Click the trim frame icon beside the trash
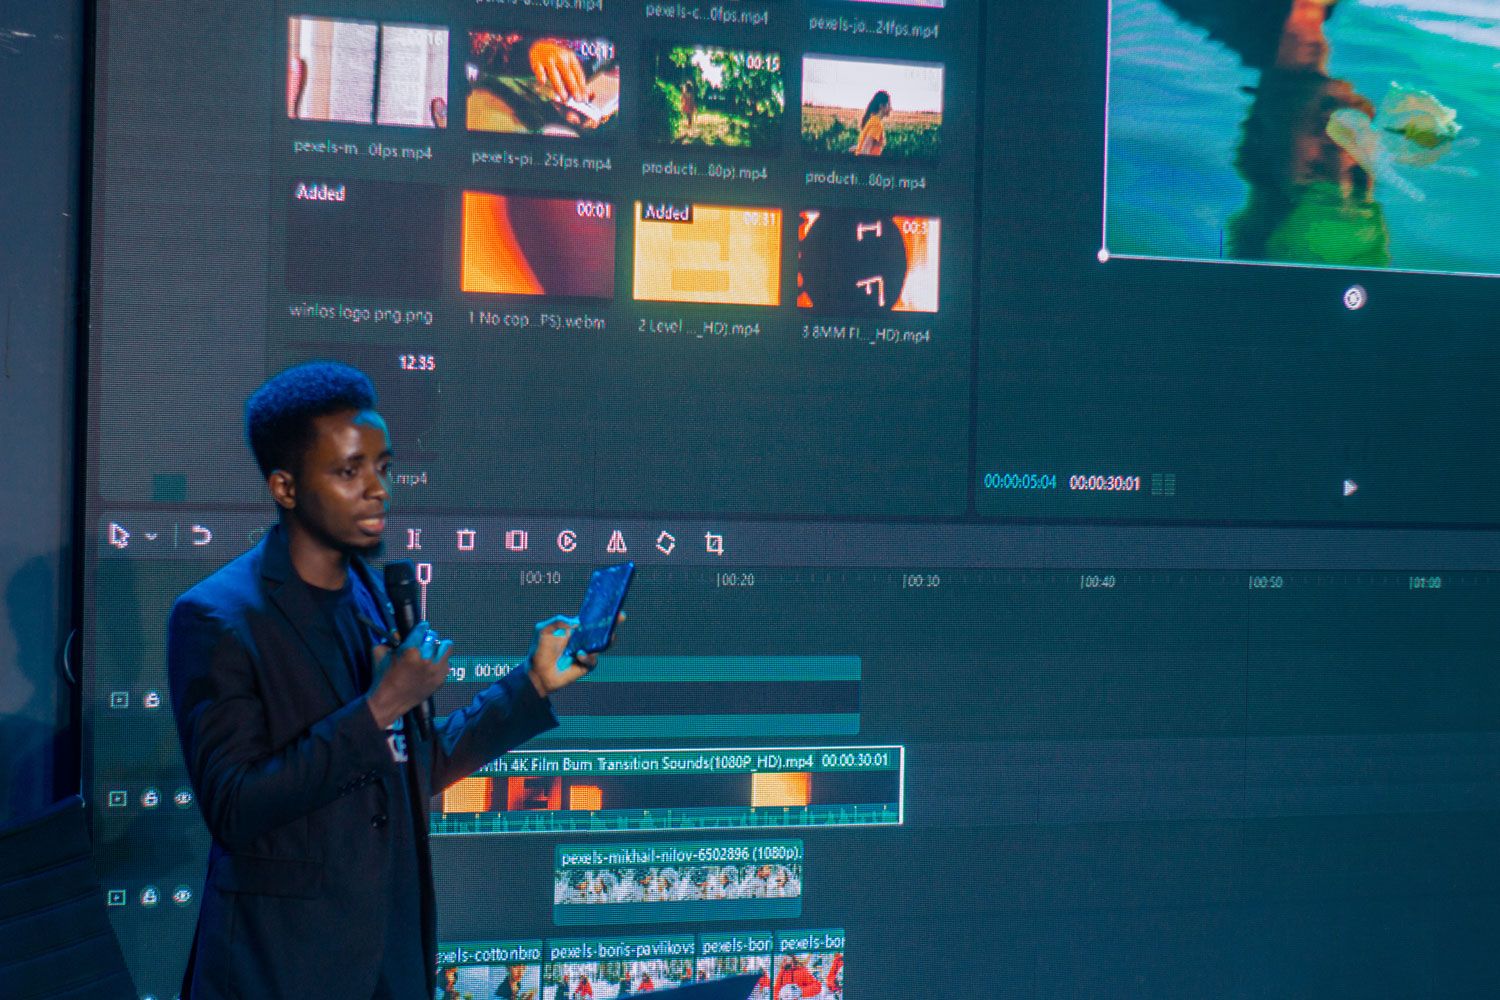This screenshot has height=1000, width=1500. tap(516, 540)
